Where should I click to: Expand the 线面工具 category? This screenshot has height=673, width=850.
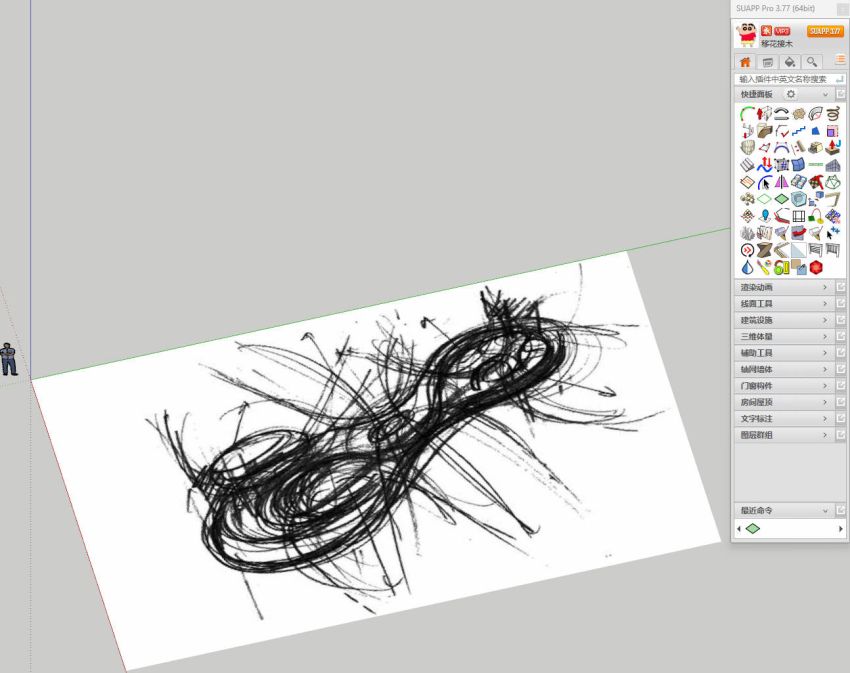(784, 304)
